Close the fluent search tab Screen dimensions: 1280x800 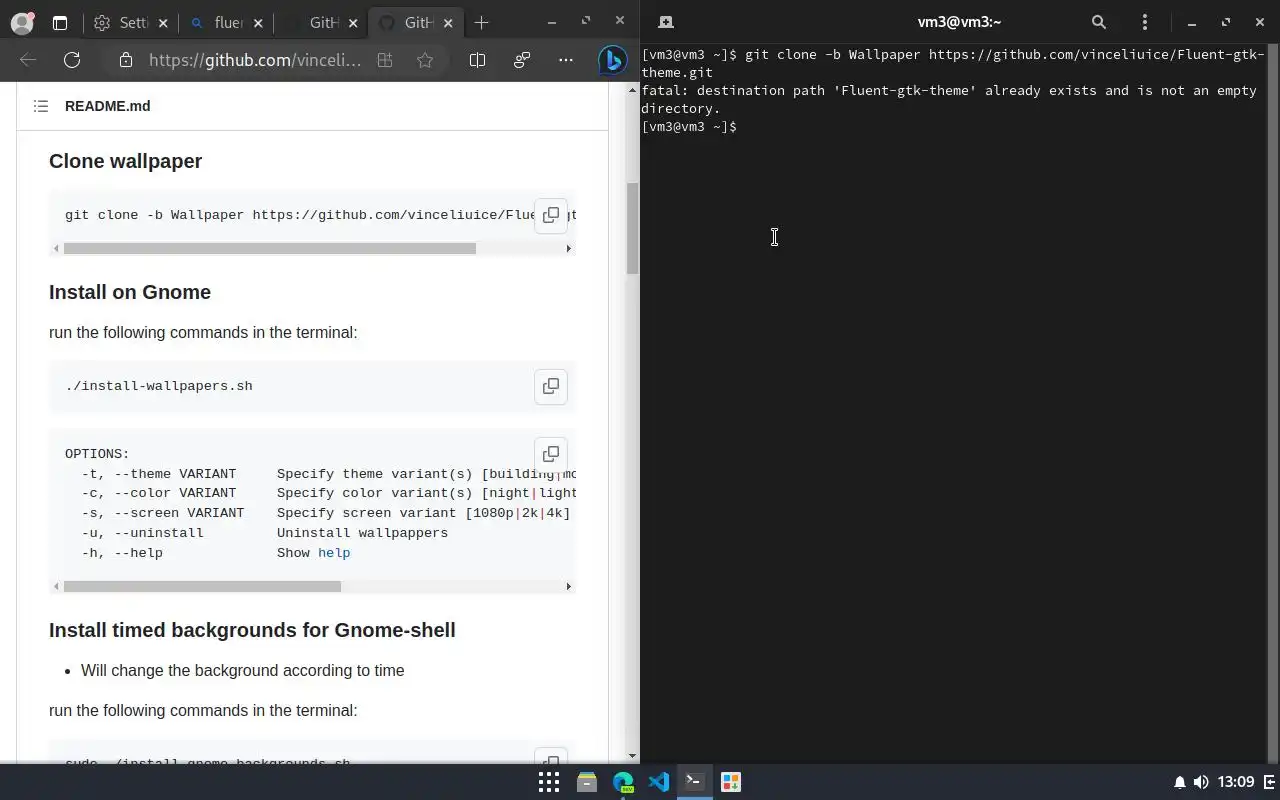pyautogui.click(x=257, y=22)
